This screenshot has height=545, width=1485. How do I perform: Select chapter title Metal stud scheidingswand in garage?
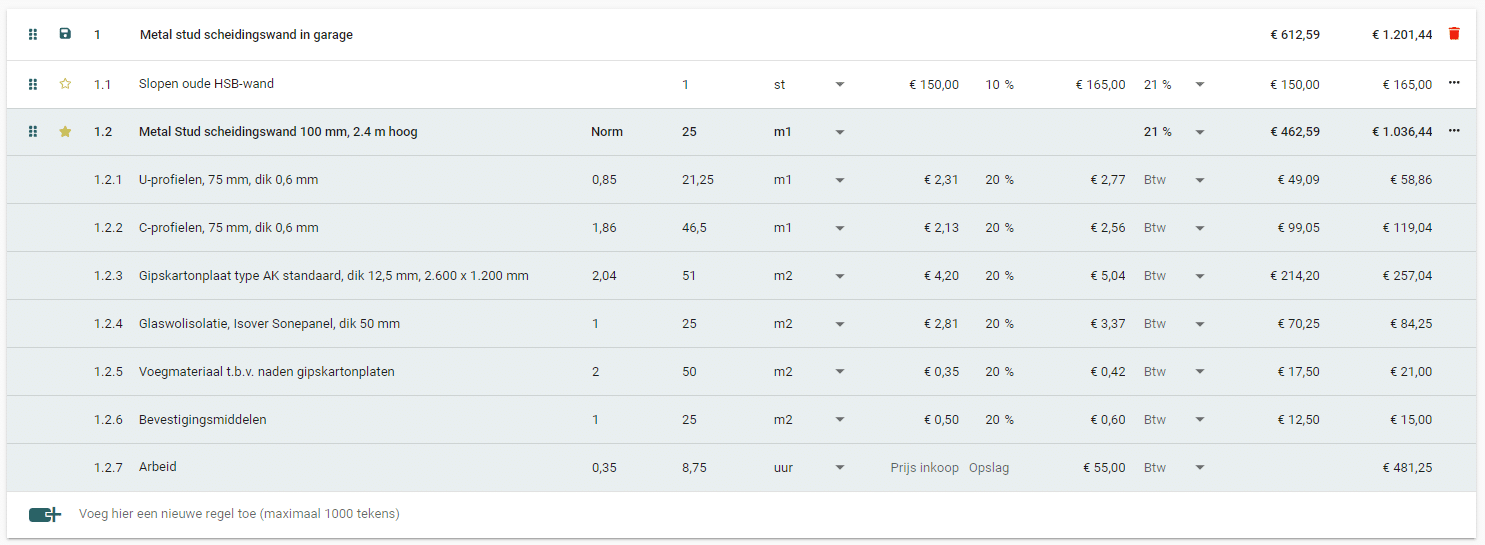[246, 35]
